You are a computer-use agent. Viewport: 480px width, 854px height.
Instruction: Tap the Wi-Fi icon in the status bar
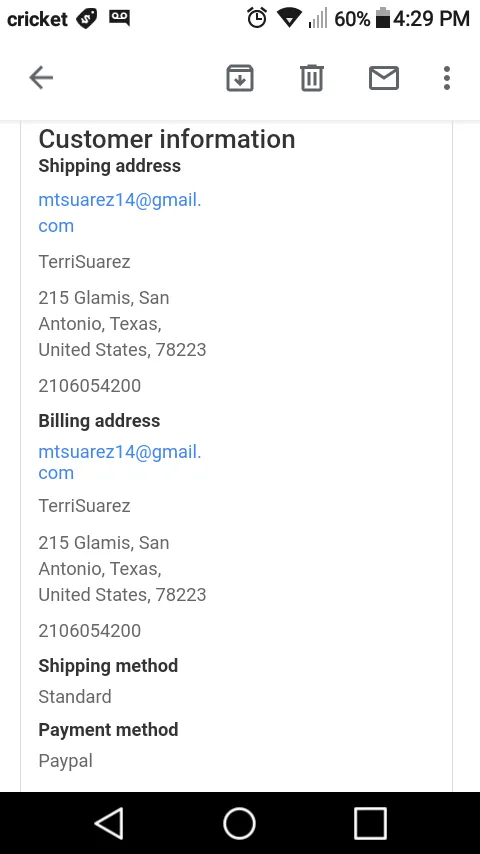coord(289,19)
